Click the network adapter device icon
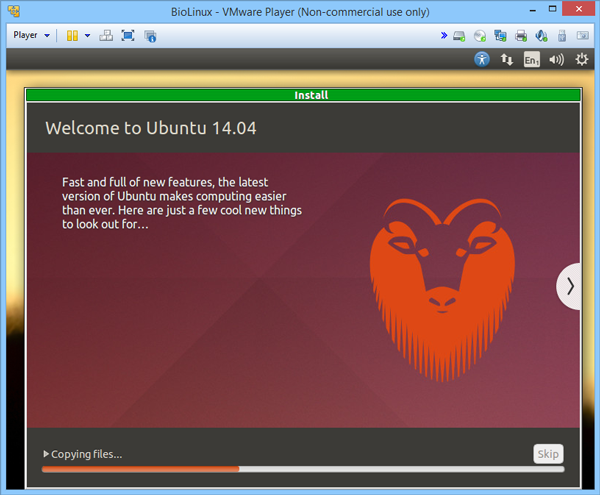 (500, 36)
